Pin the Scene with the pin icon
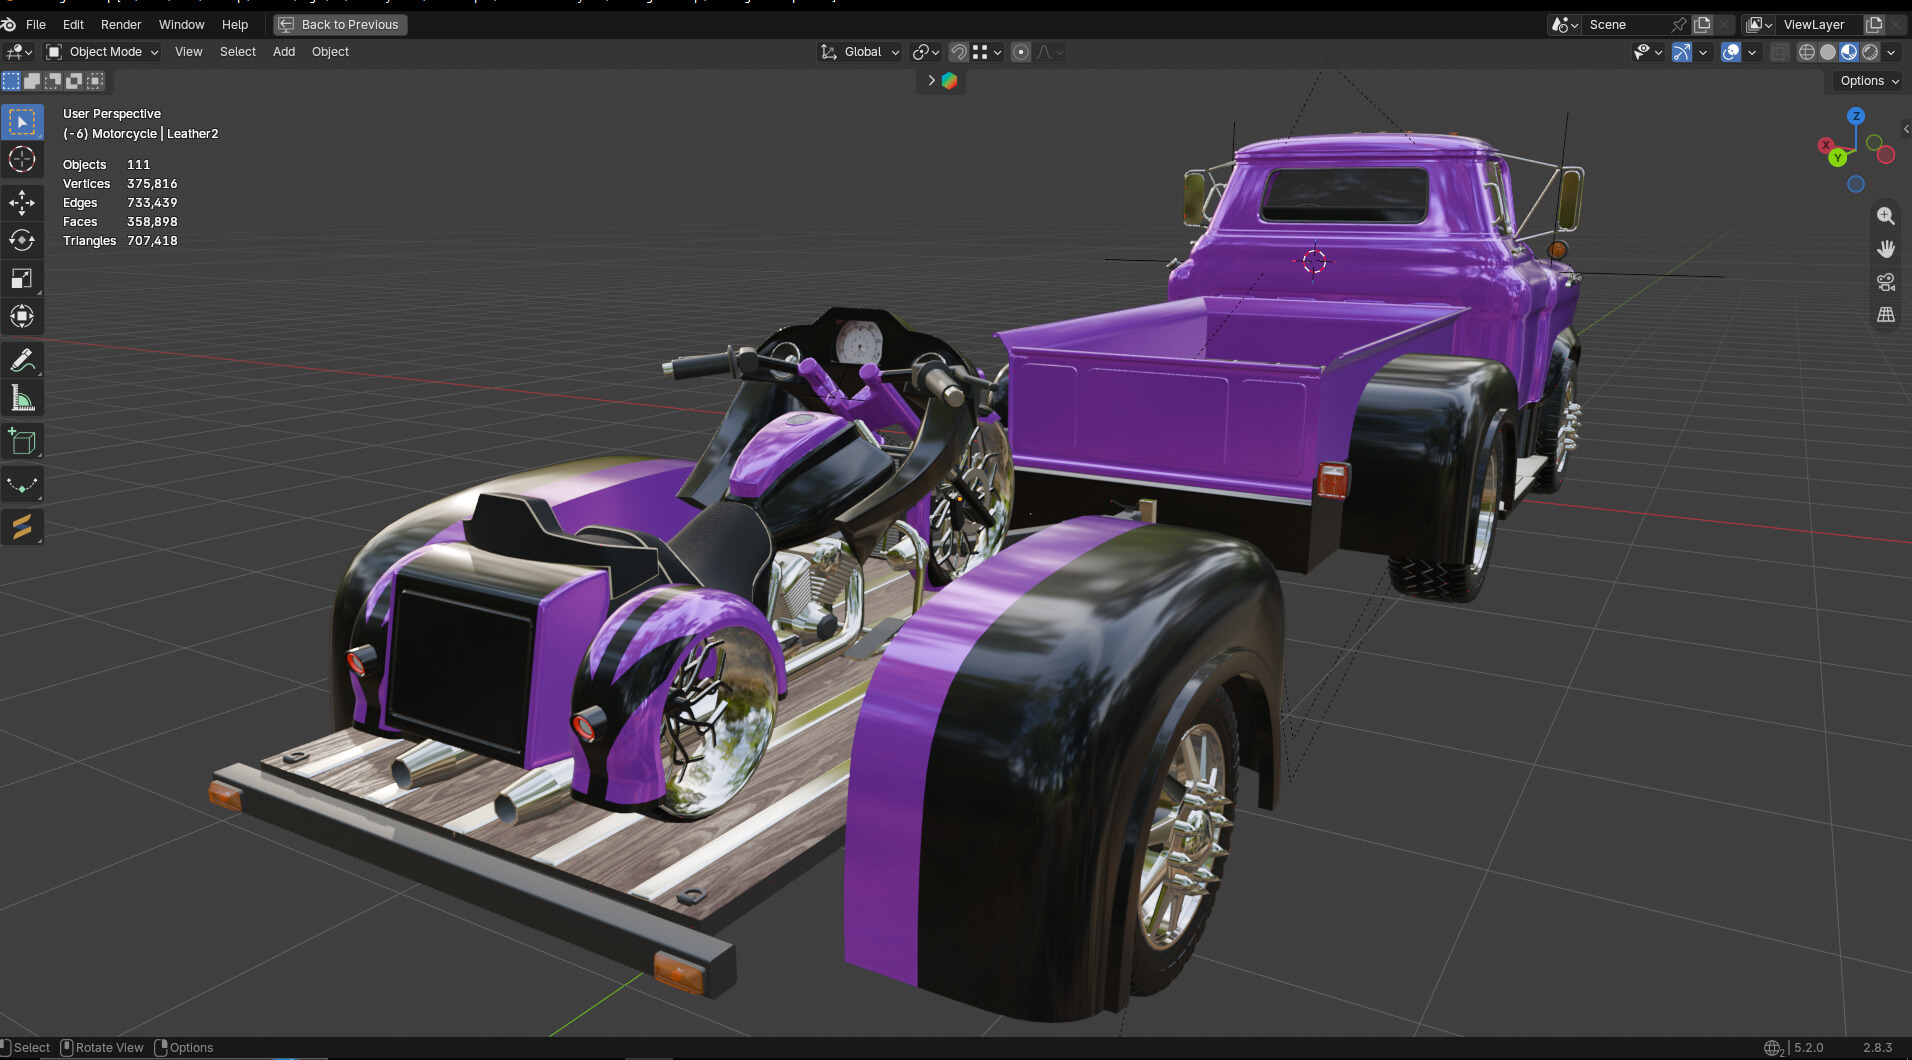The width and height of the screenshot is (1912, 1060). point(1679,25)
